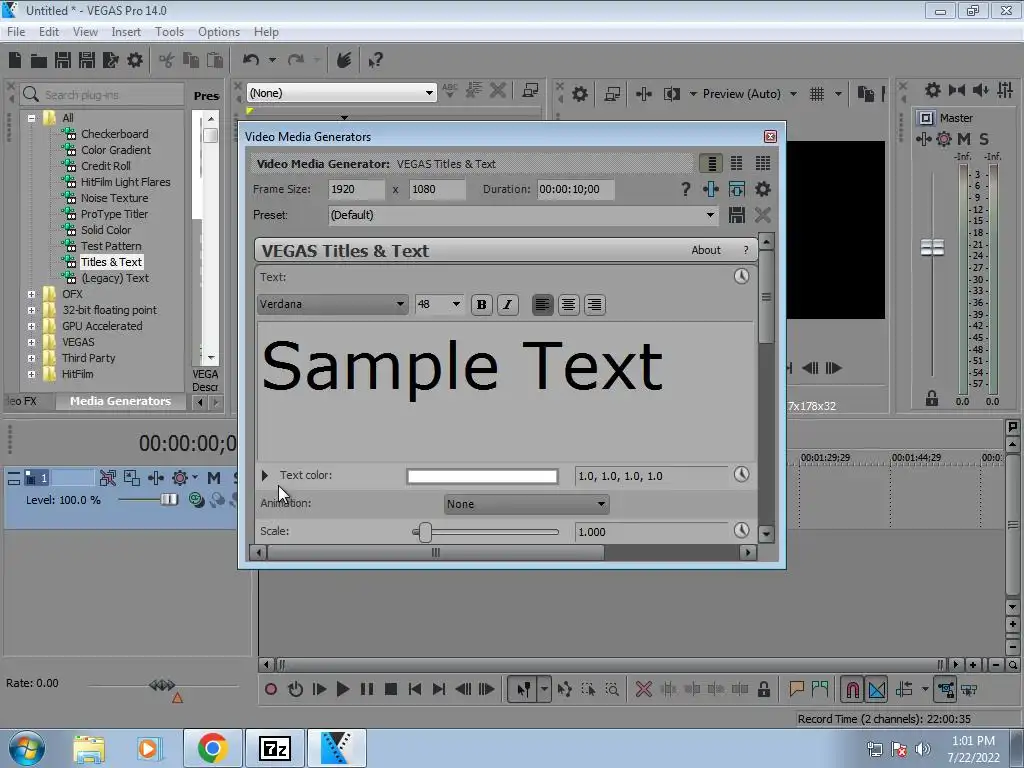Toggle automatic crossfades icon
Viewport: 1024px width, 768px height.
pyautogui.click(x=876, y=690)
